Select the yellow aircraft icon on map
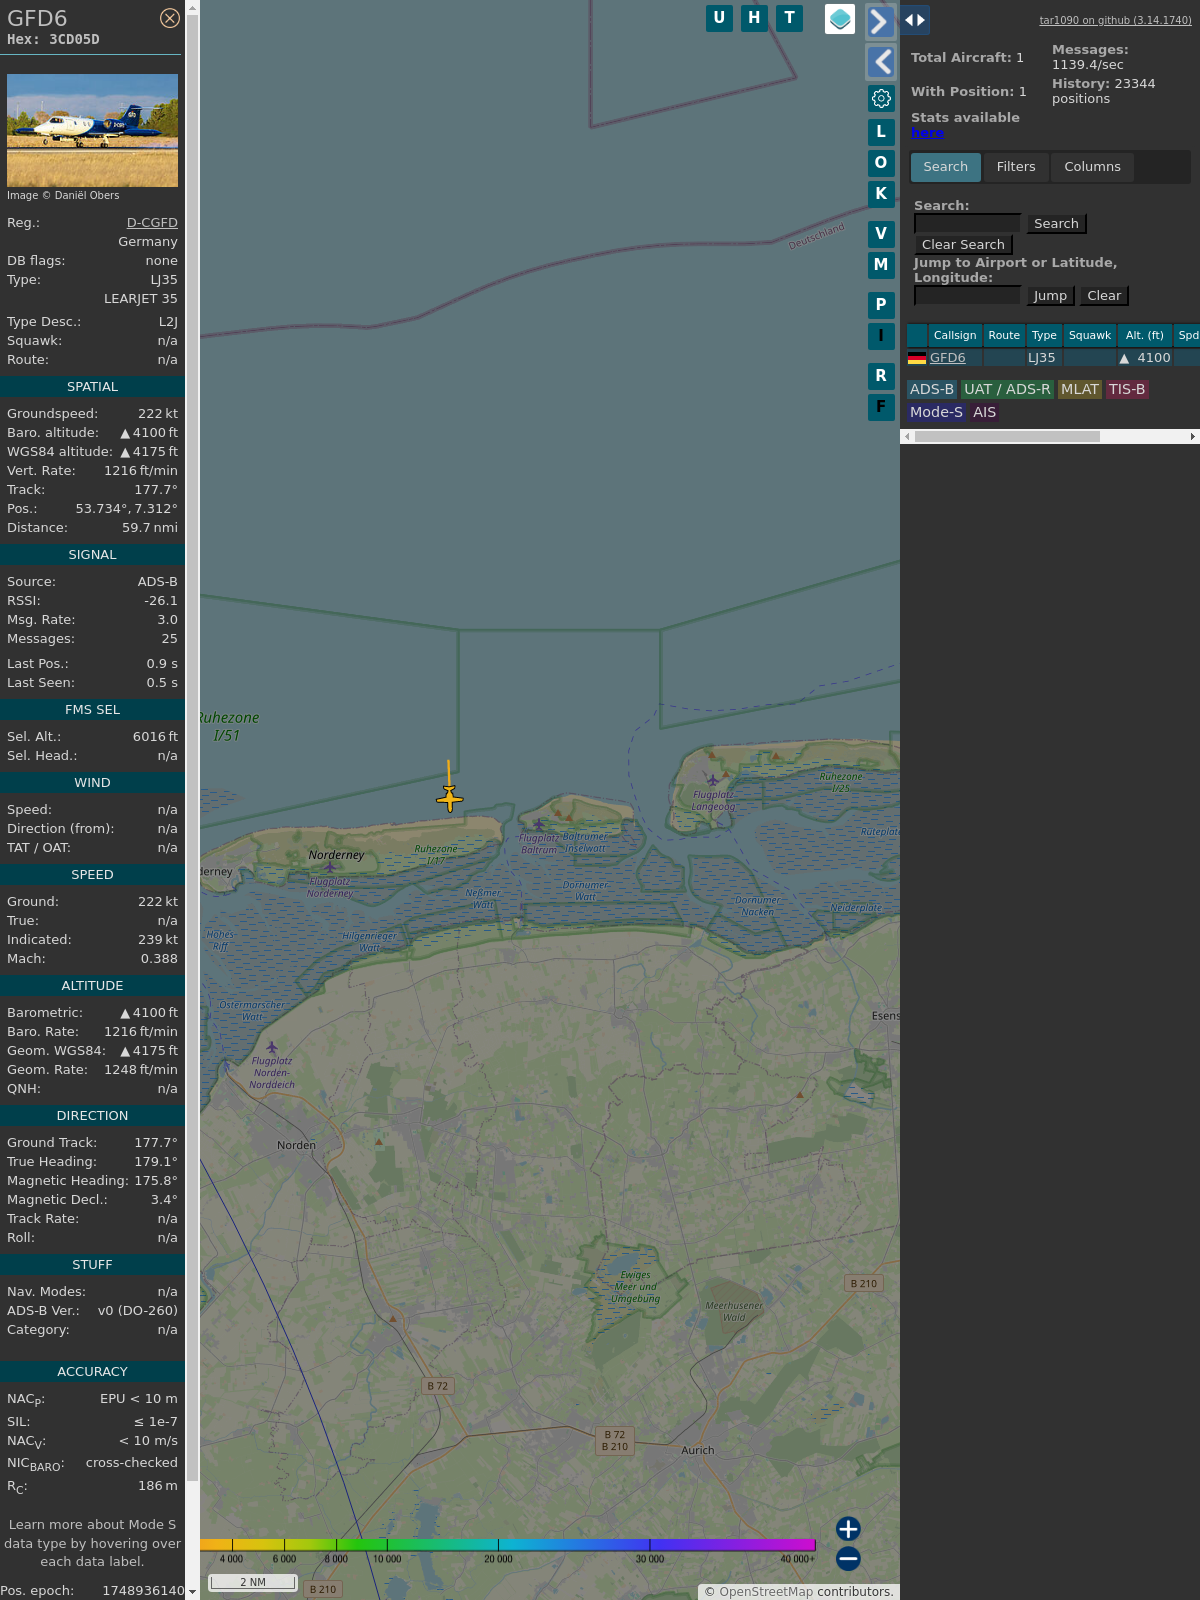 point(450,798)
